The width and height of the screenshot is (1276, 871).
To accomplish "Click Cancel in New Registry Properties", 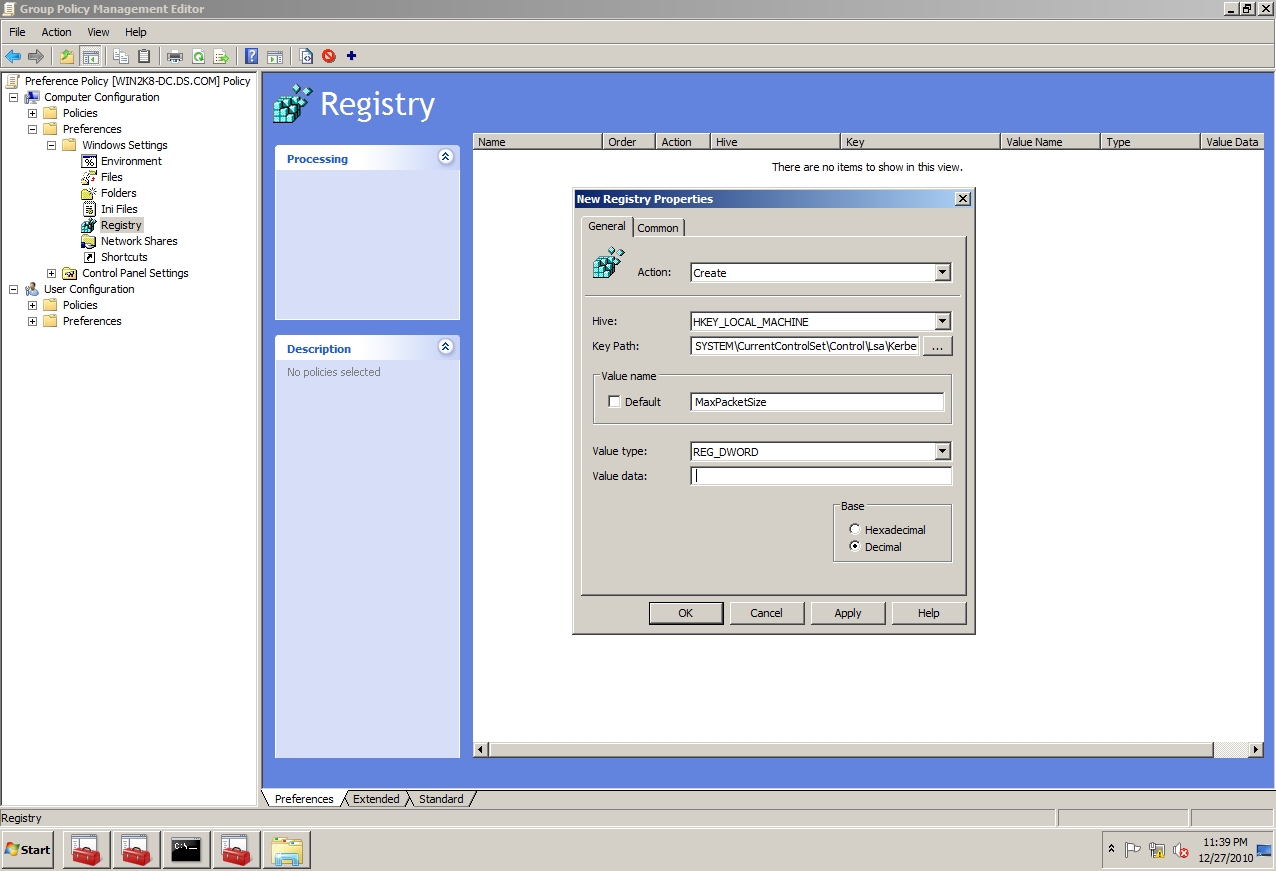I will pos(766,613).
